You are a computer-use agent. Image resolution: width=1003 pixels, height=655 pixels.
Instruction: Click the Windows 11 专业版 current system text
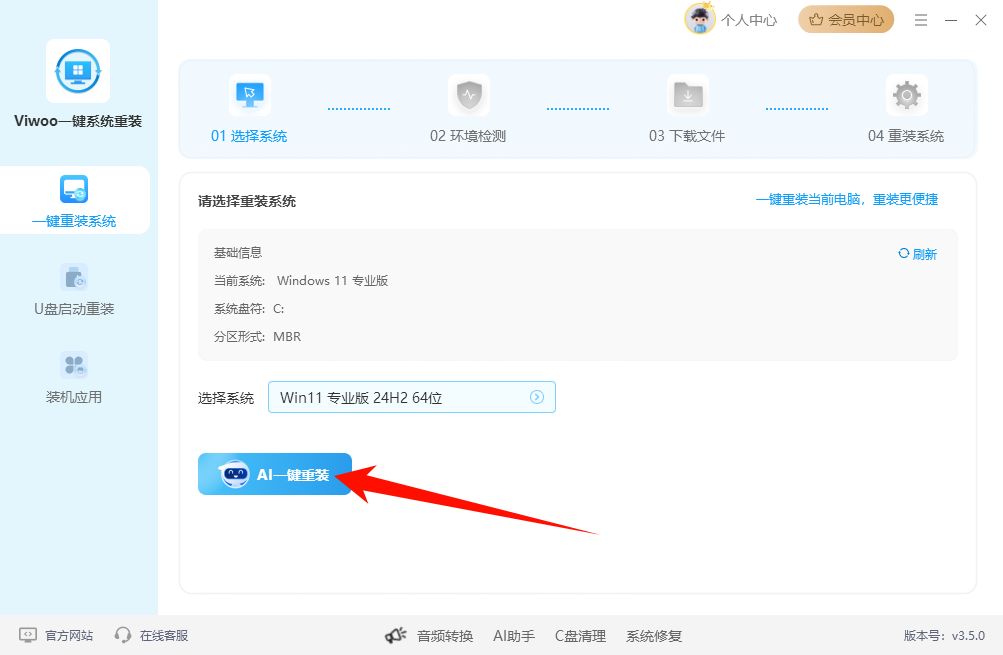point(333,281)
